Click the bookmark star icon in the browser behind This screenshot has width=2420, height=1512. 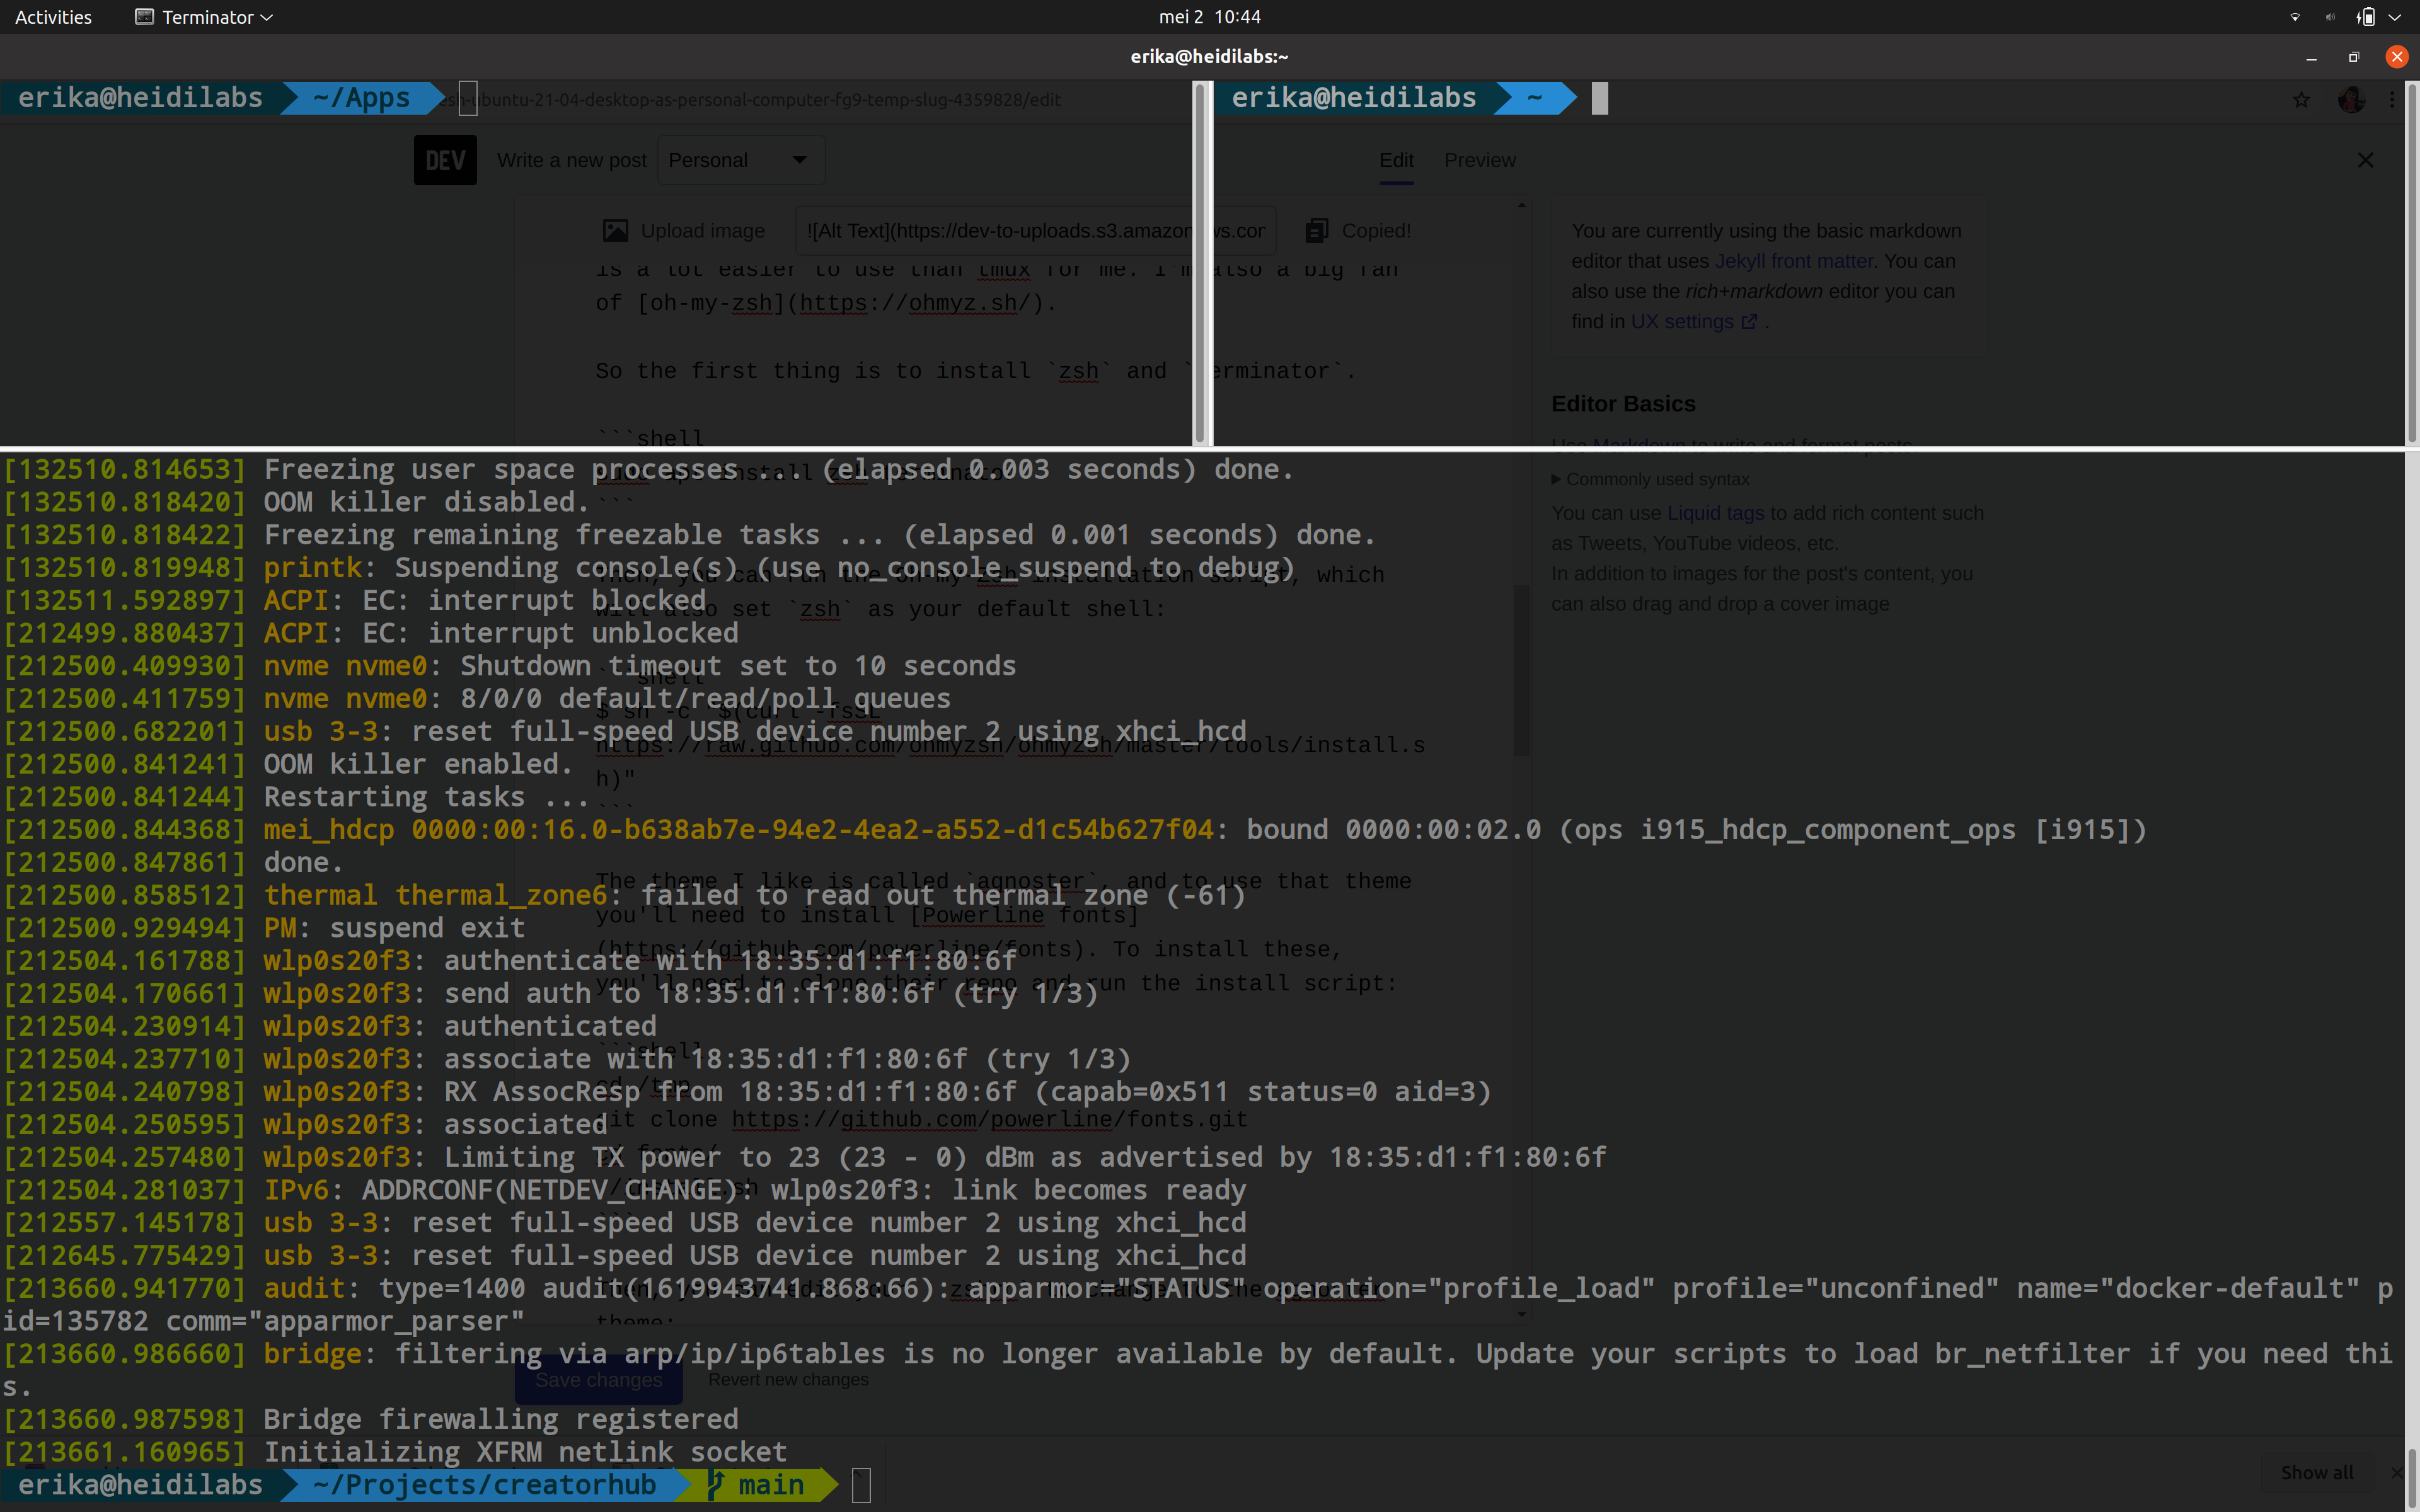click(2301, 99)
